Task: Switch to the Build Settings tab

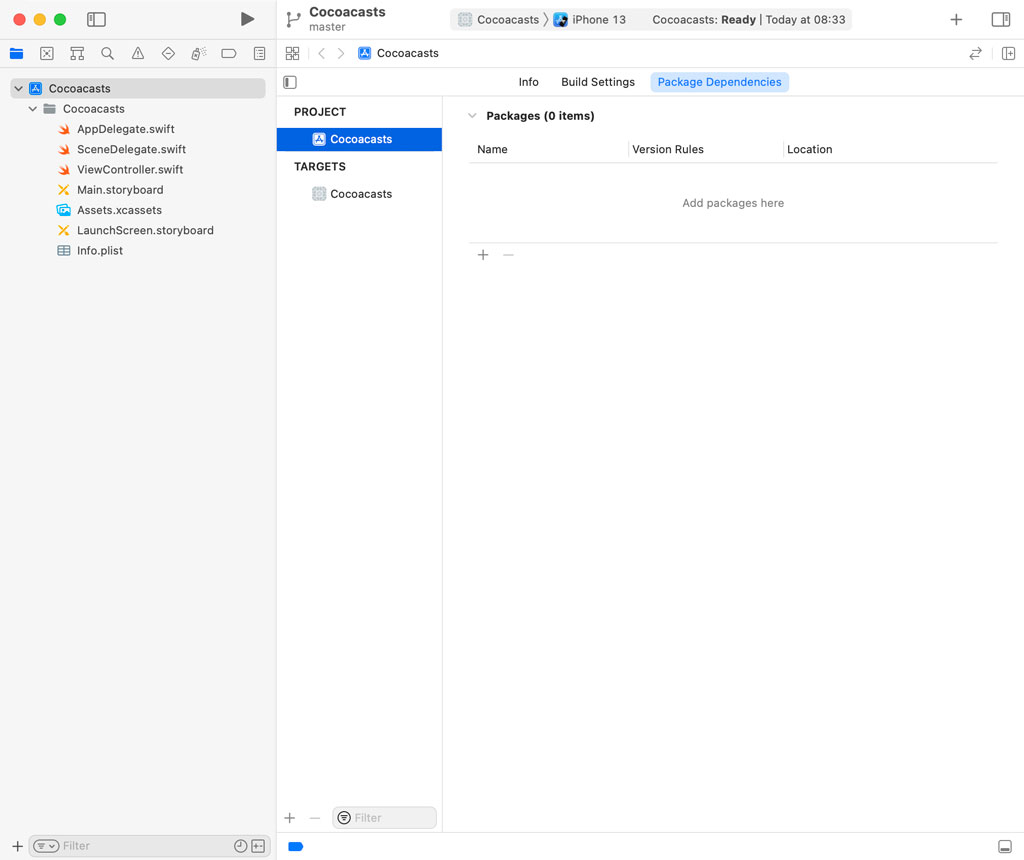Action: point(597,82)
